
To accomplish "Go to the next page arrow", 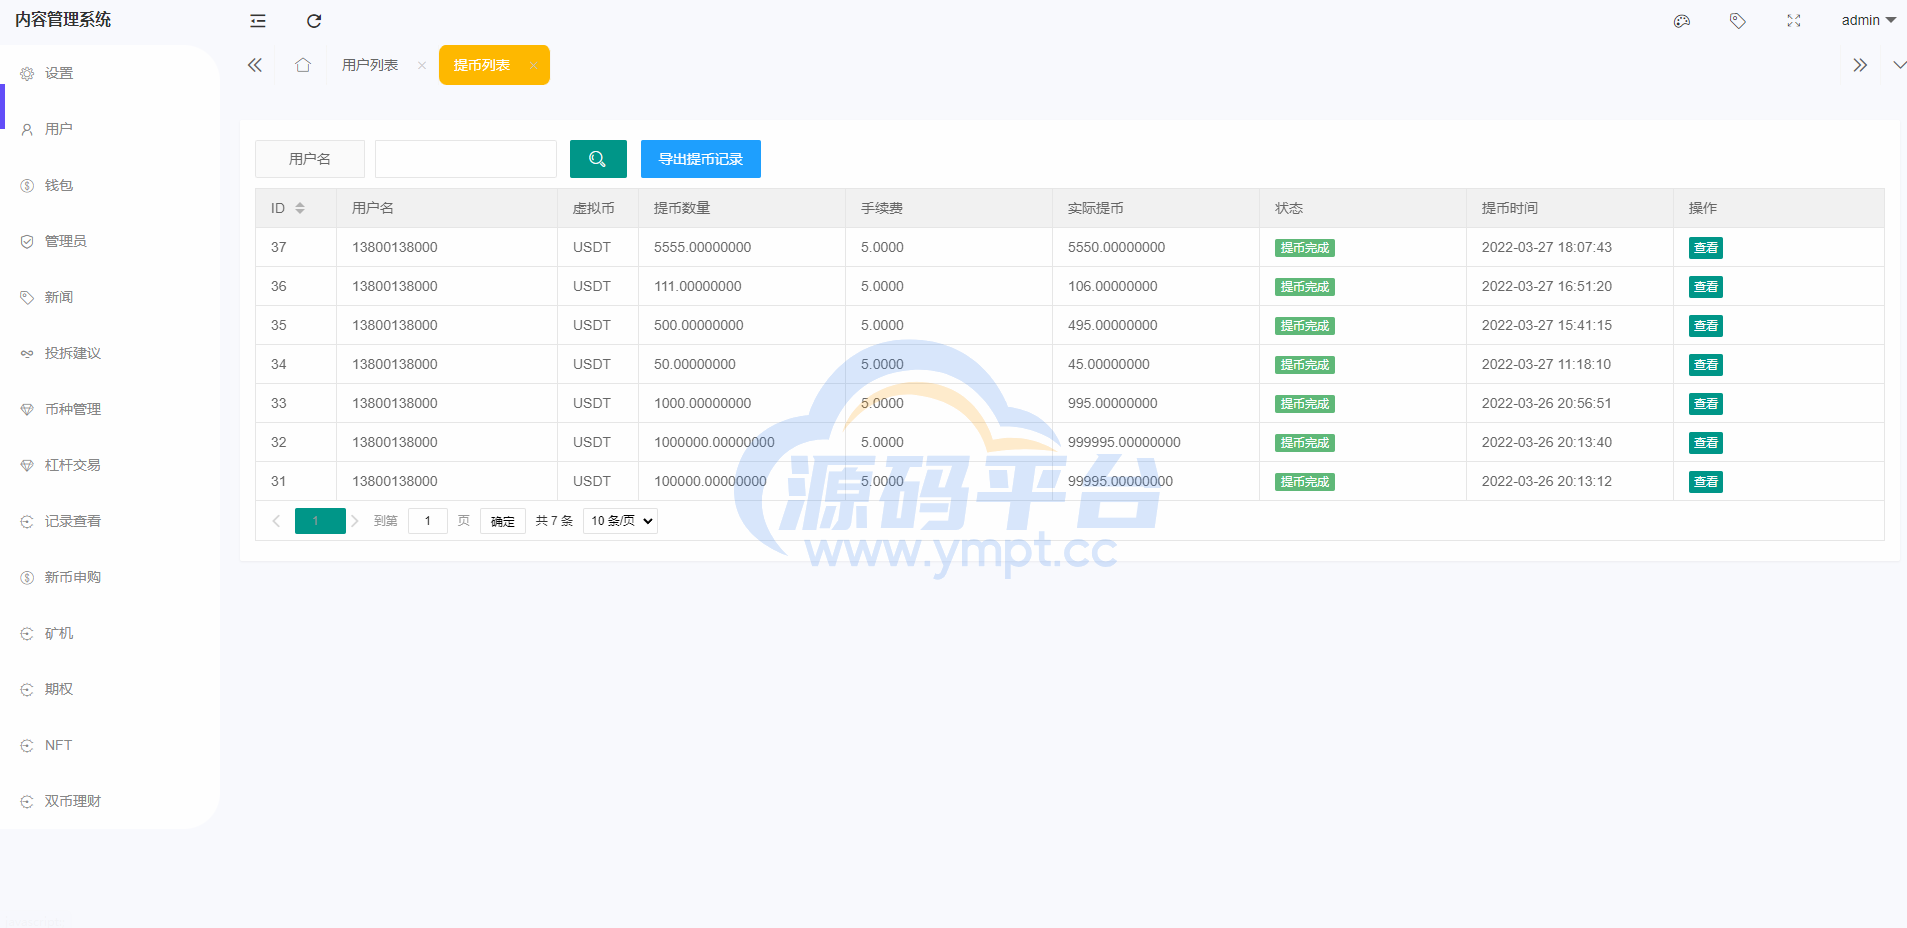I will (x=355, y=521).
